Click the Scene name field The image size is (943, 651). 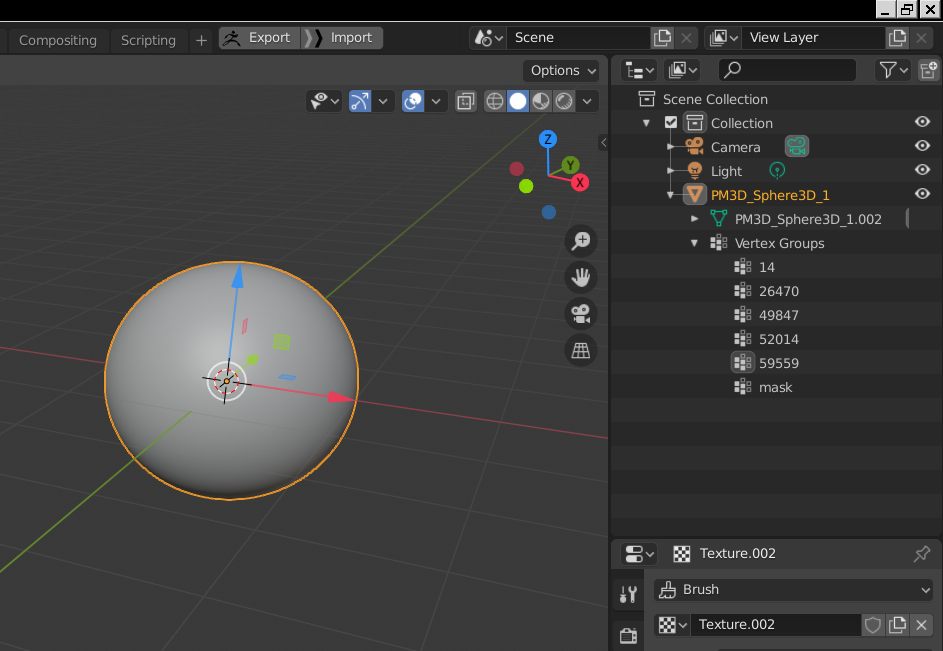pos(578,38)
